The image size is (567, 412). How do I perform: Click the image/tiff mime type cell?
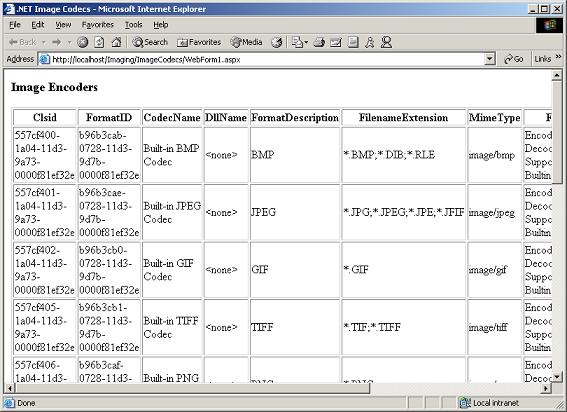tap(495, 327)
